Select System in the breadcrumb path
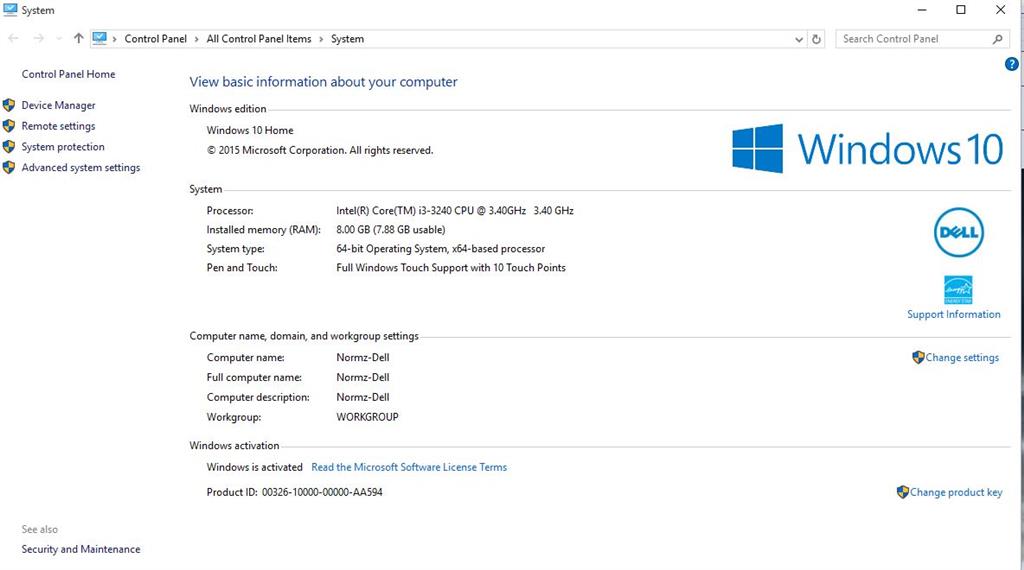This screenshot has width=1024, height=570. tap(347, 39)
